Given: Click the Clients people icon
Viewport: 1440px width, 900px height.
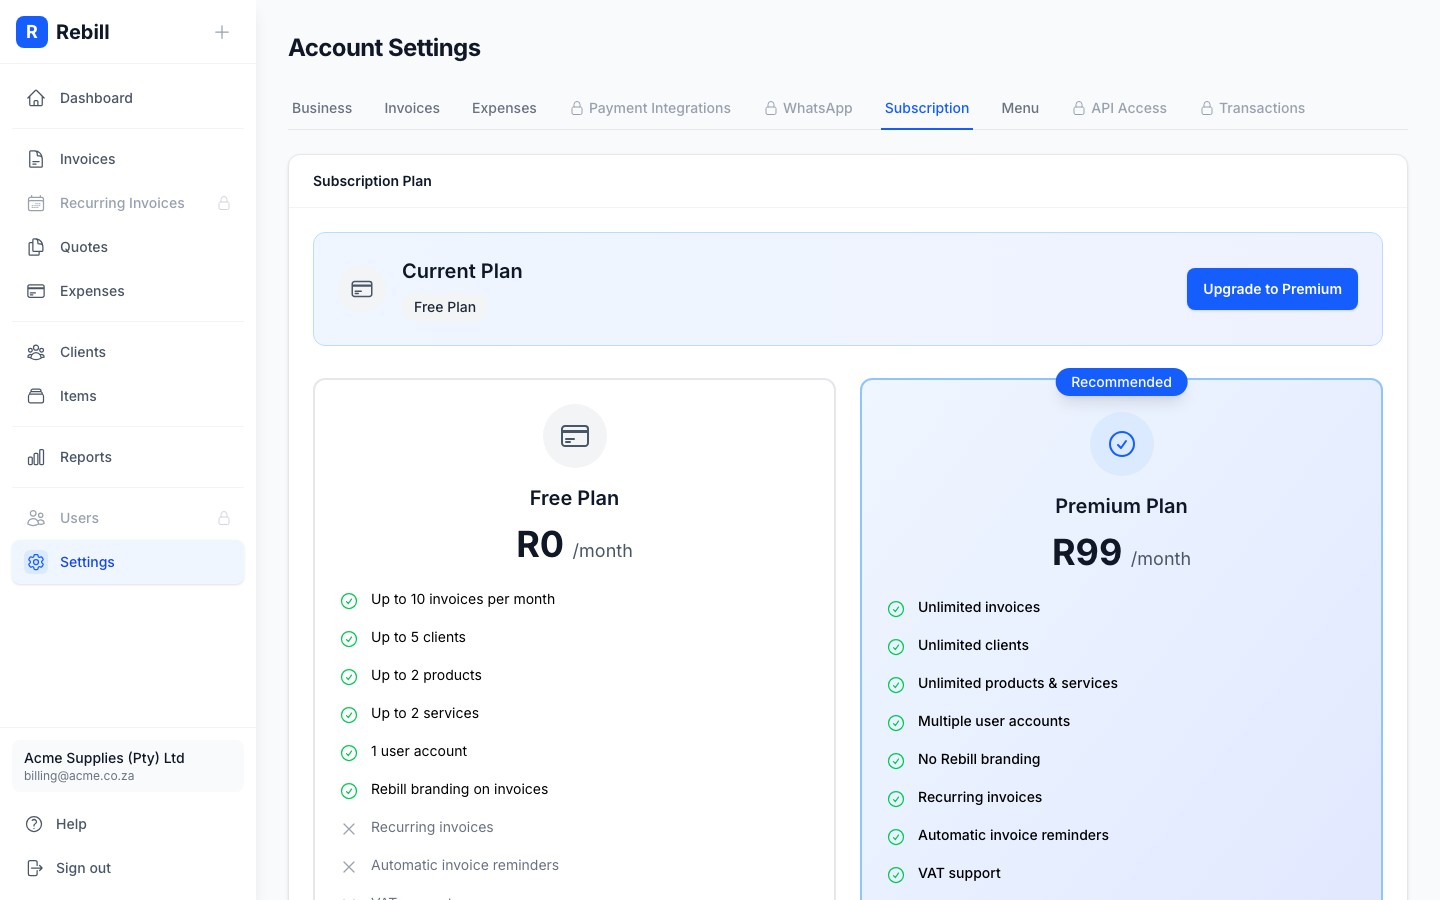Looking at the screenshot, I should click(x=36, y=352).
